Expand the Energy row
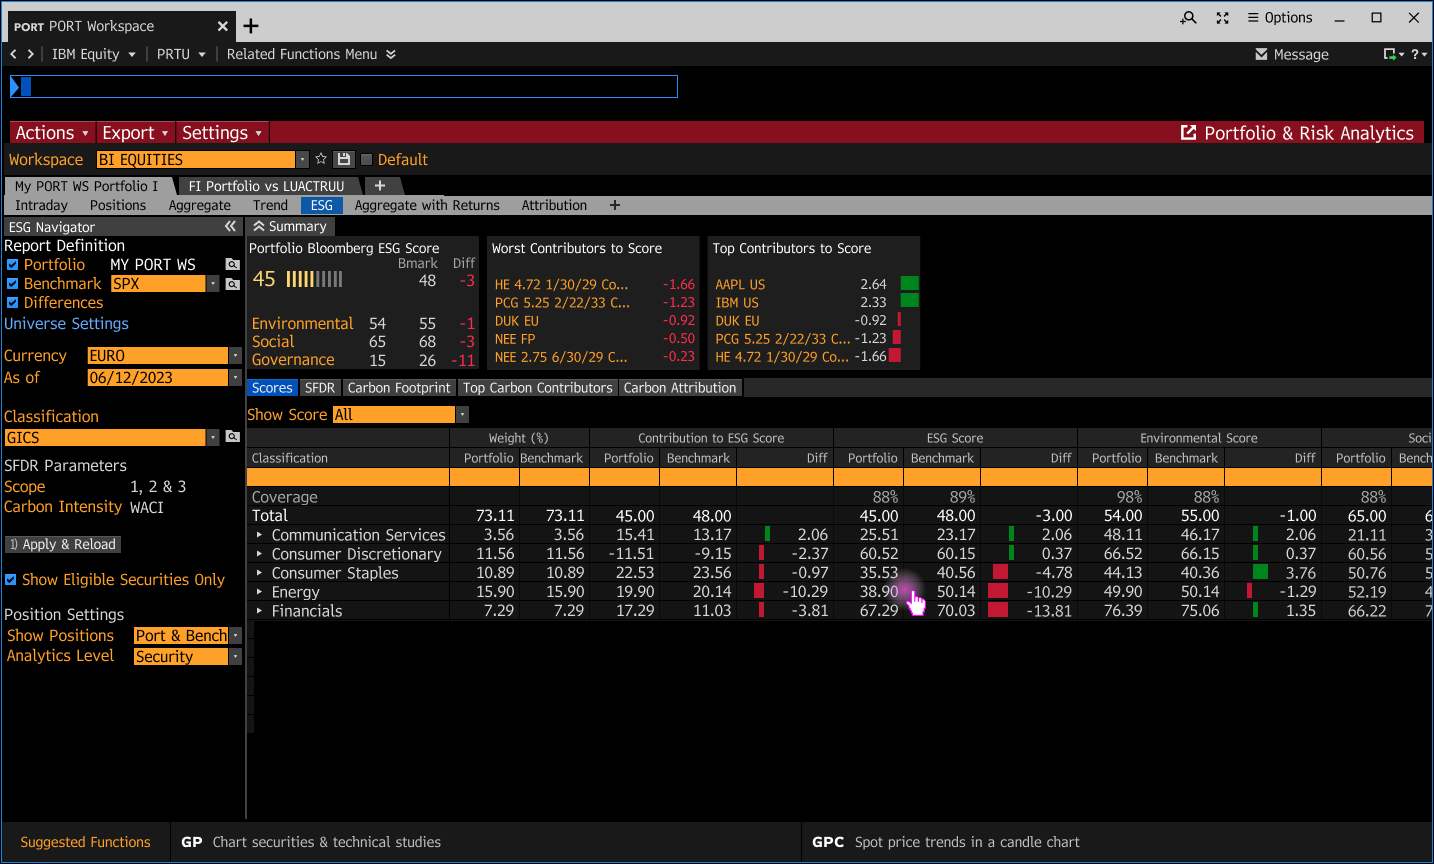The height and width of the screenshot is (864, 1434). (259, 592)
